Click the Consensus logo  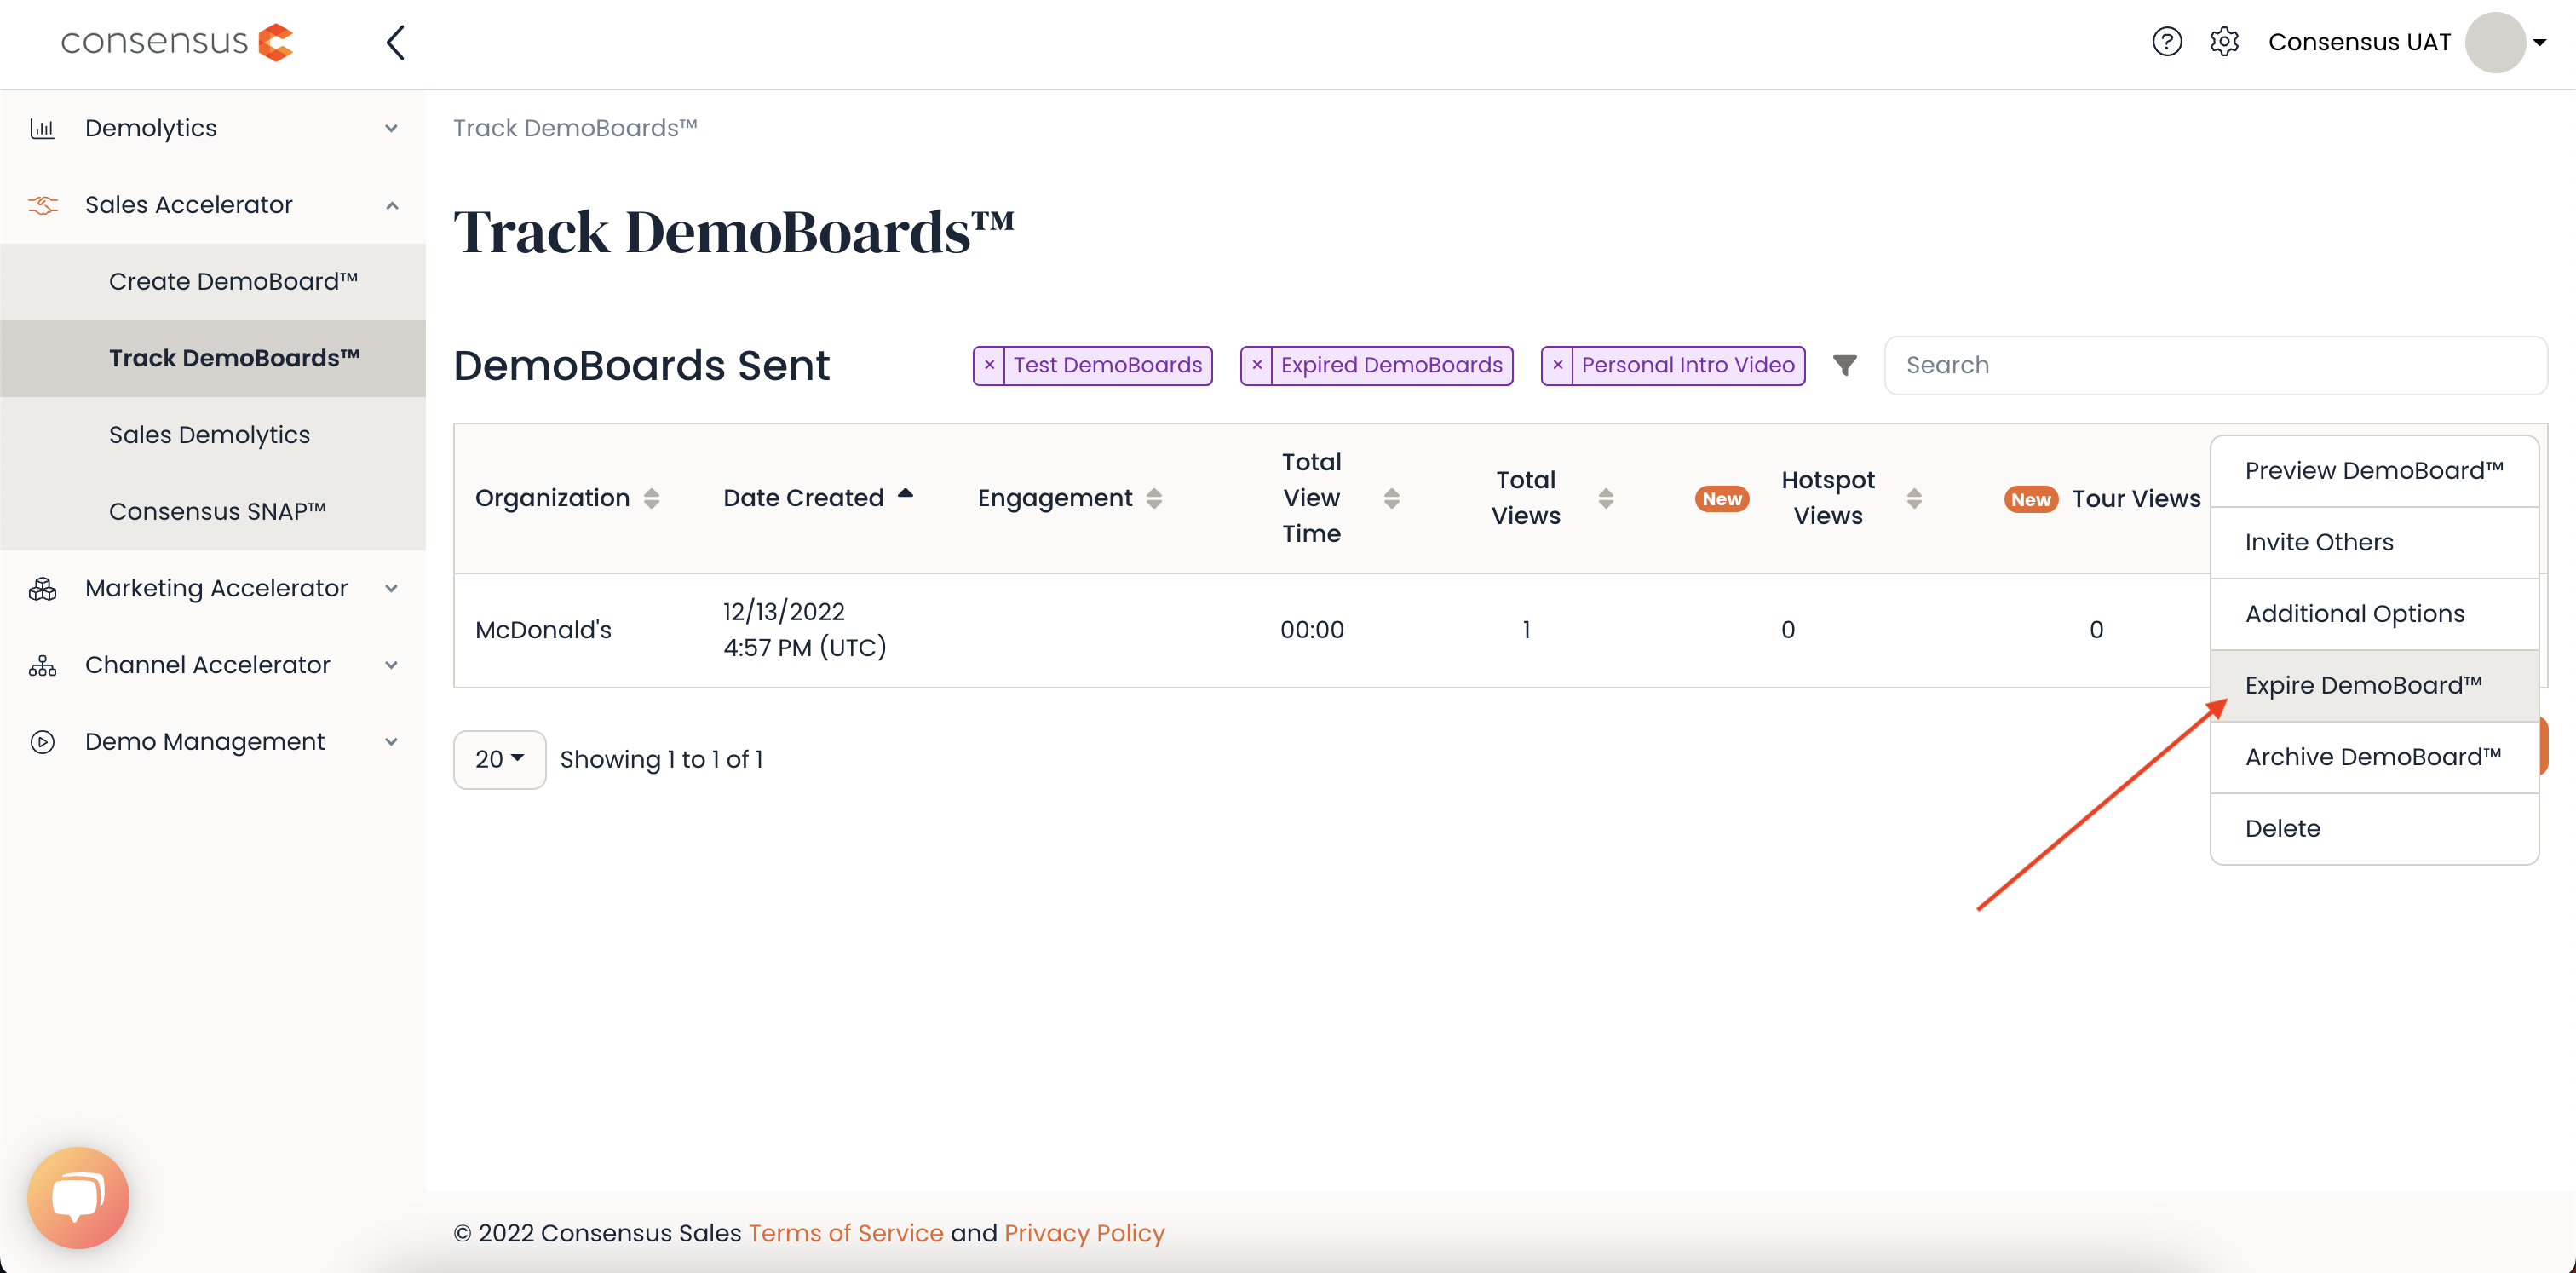click(x=177, y=42)
